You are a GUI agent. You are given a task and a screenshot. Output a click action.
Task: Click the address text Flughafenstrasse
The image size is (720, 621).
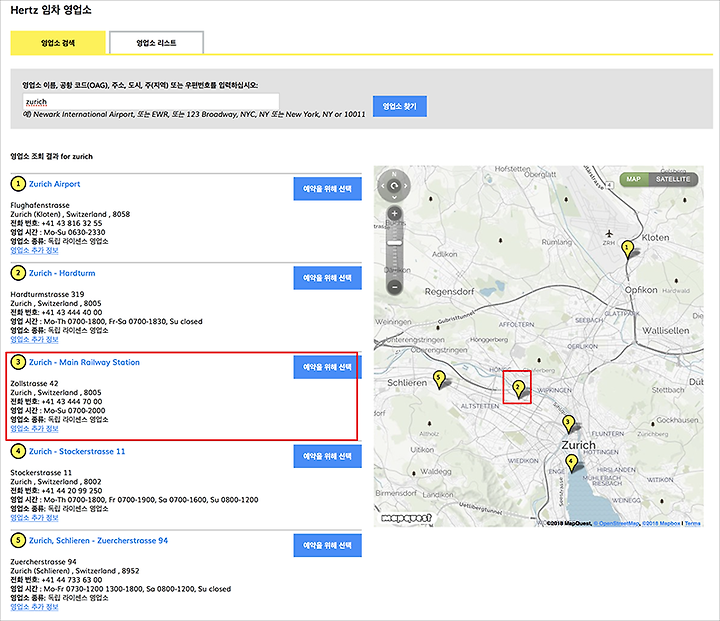coord(40,205)
